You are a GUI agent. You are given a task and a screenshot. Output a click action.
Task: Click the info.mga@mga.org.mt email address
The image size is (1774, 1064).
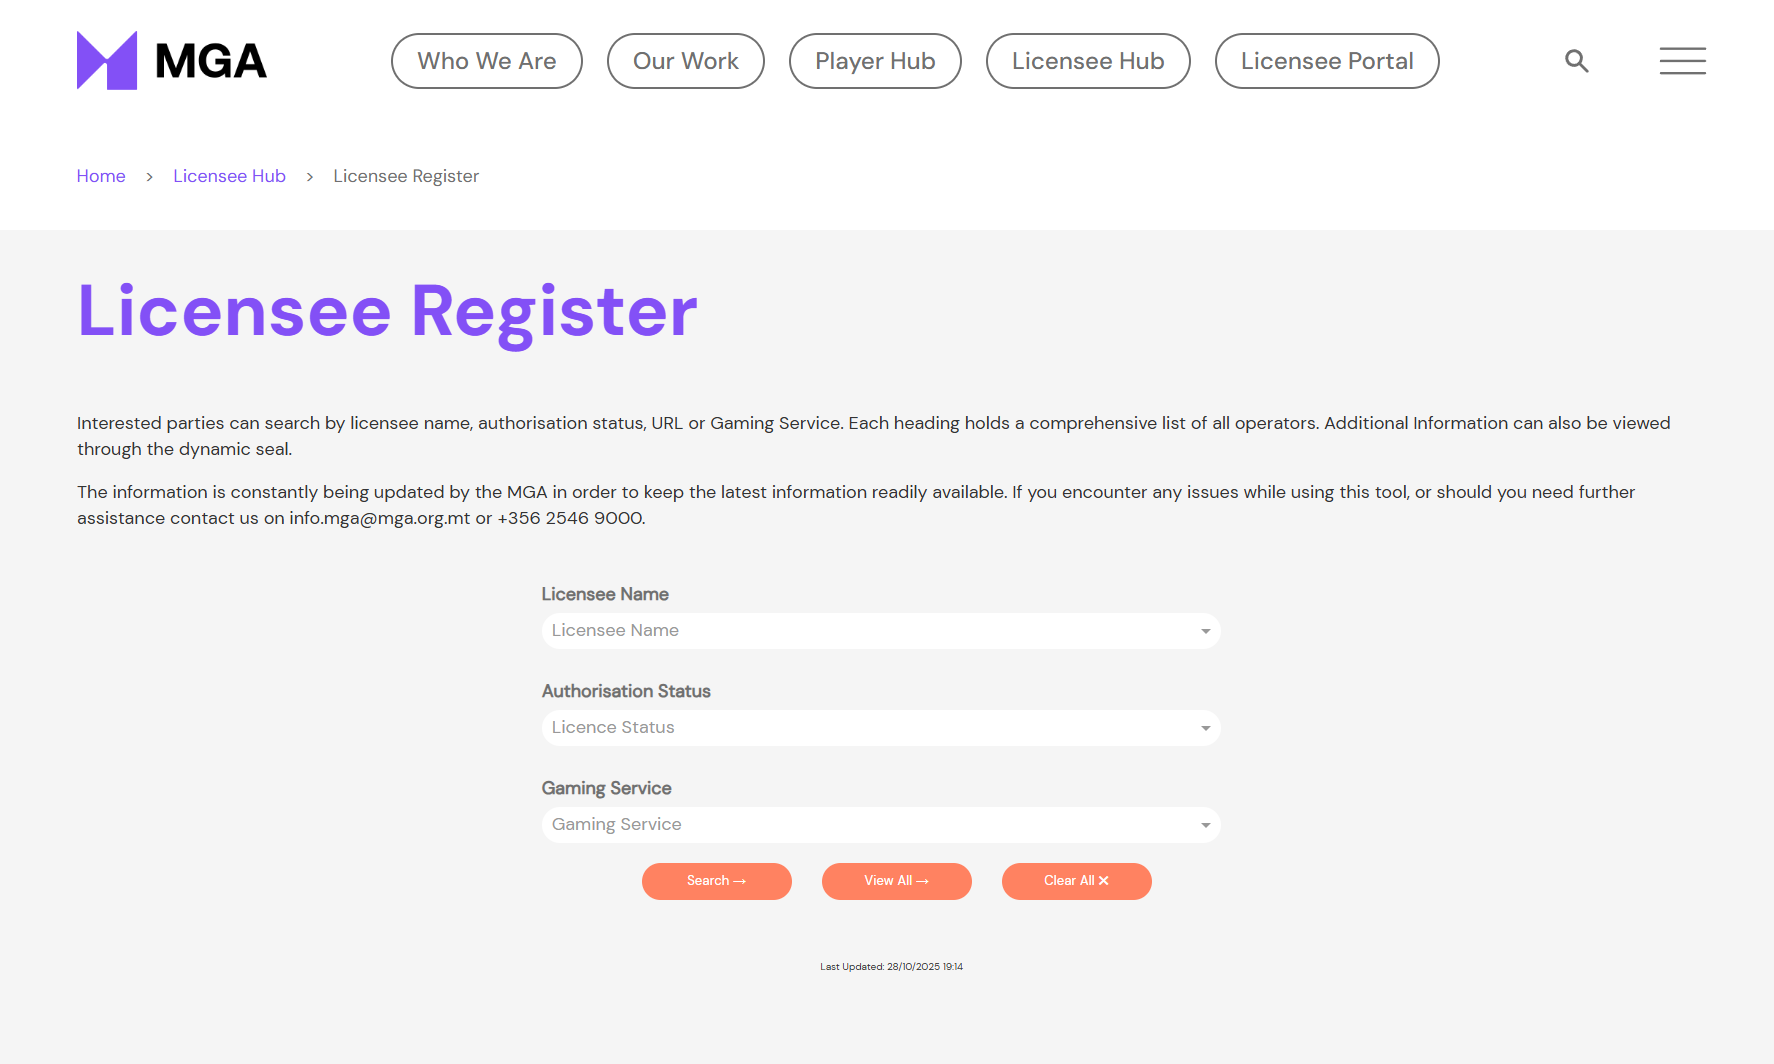tap(379, 518)
